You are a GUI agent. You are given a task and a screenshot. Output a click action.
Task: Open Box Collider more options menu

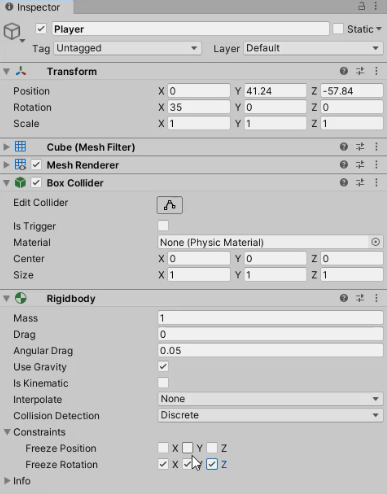click(x=376, y=183)
